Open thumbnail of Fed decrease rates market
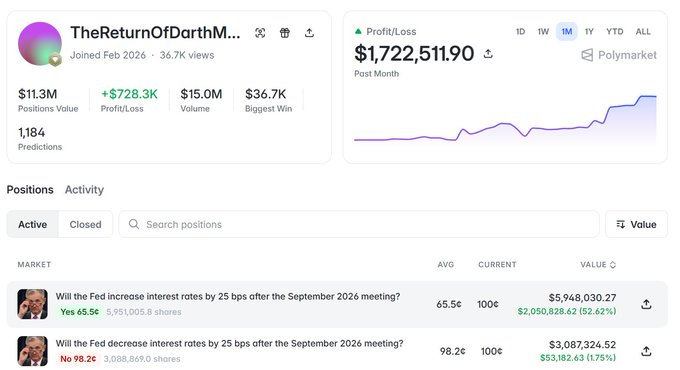Screen dimensions: 680x370 33,351
